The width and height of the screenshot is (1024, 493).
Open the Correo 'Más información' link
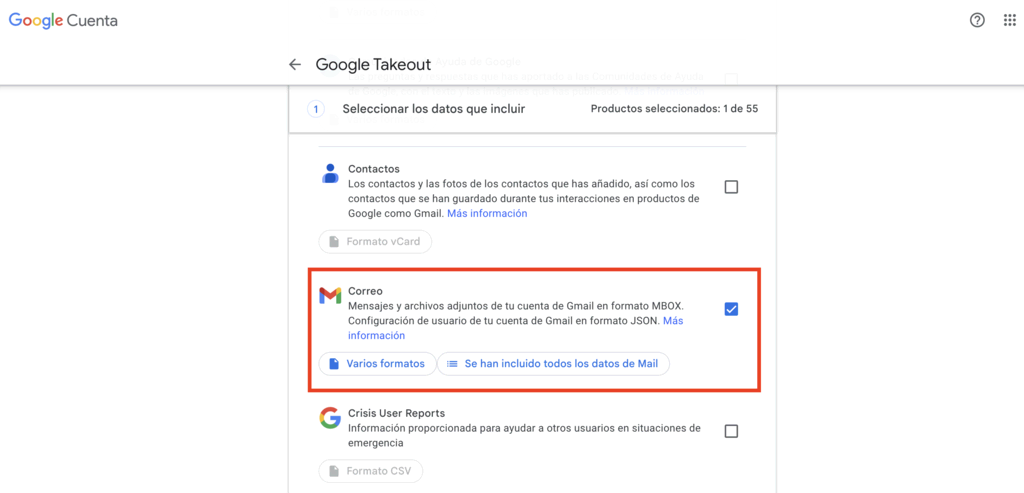(672, 322)
